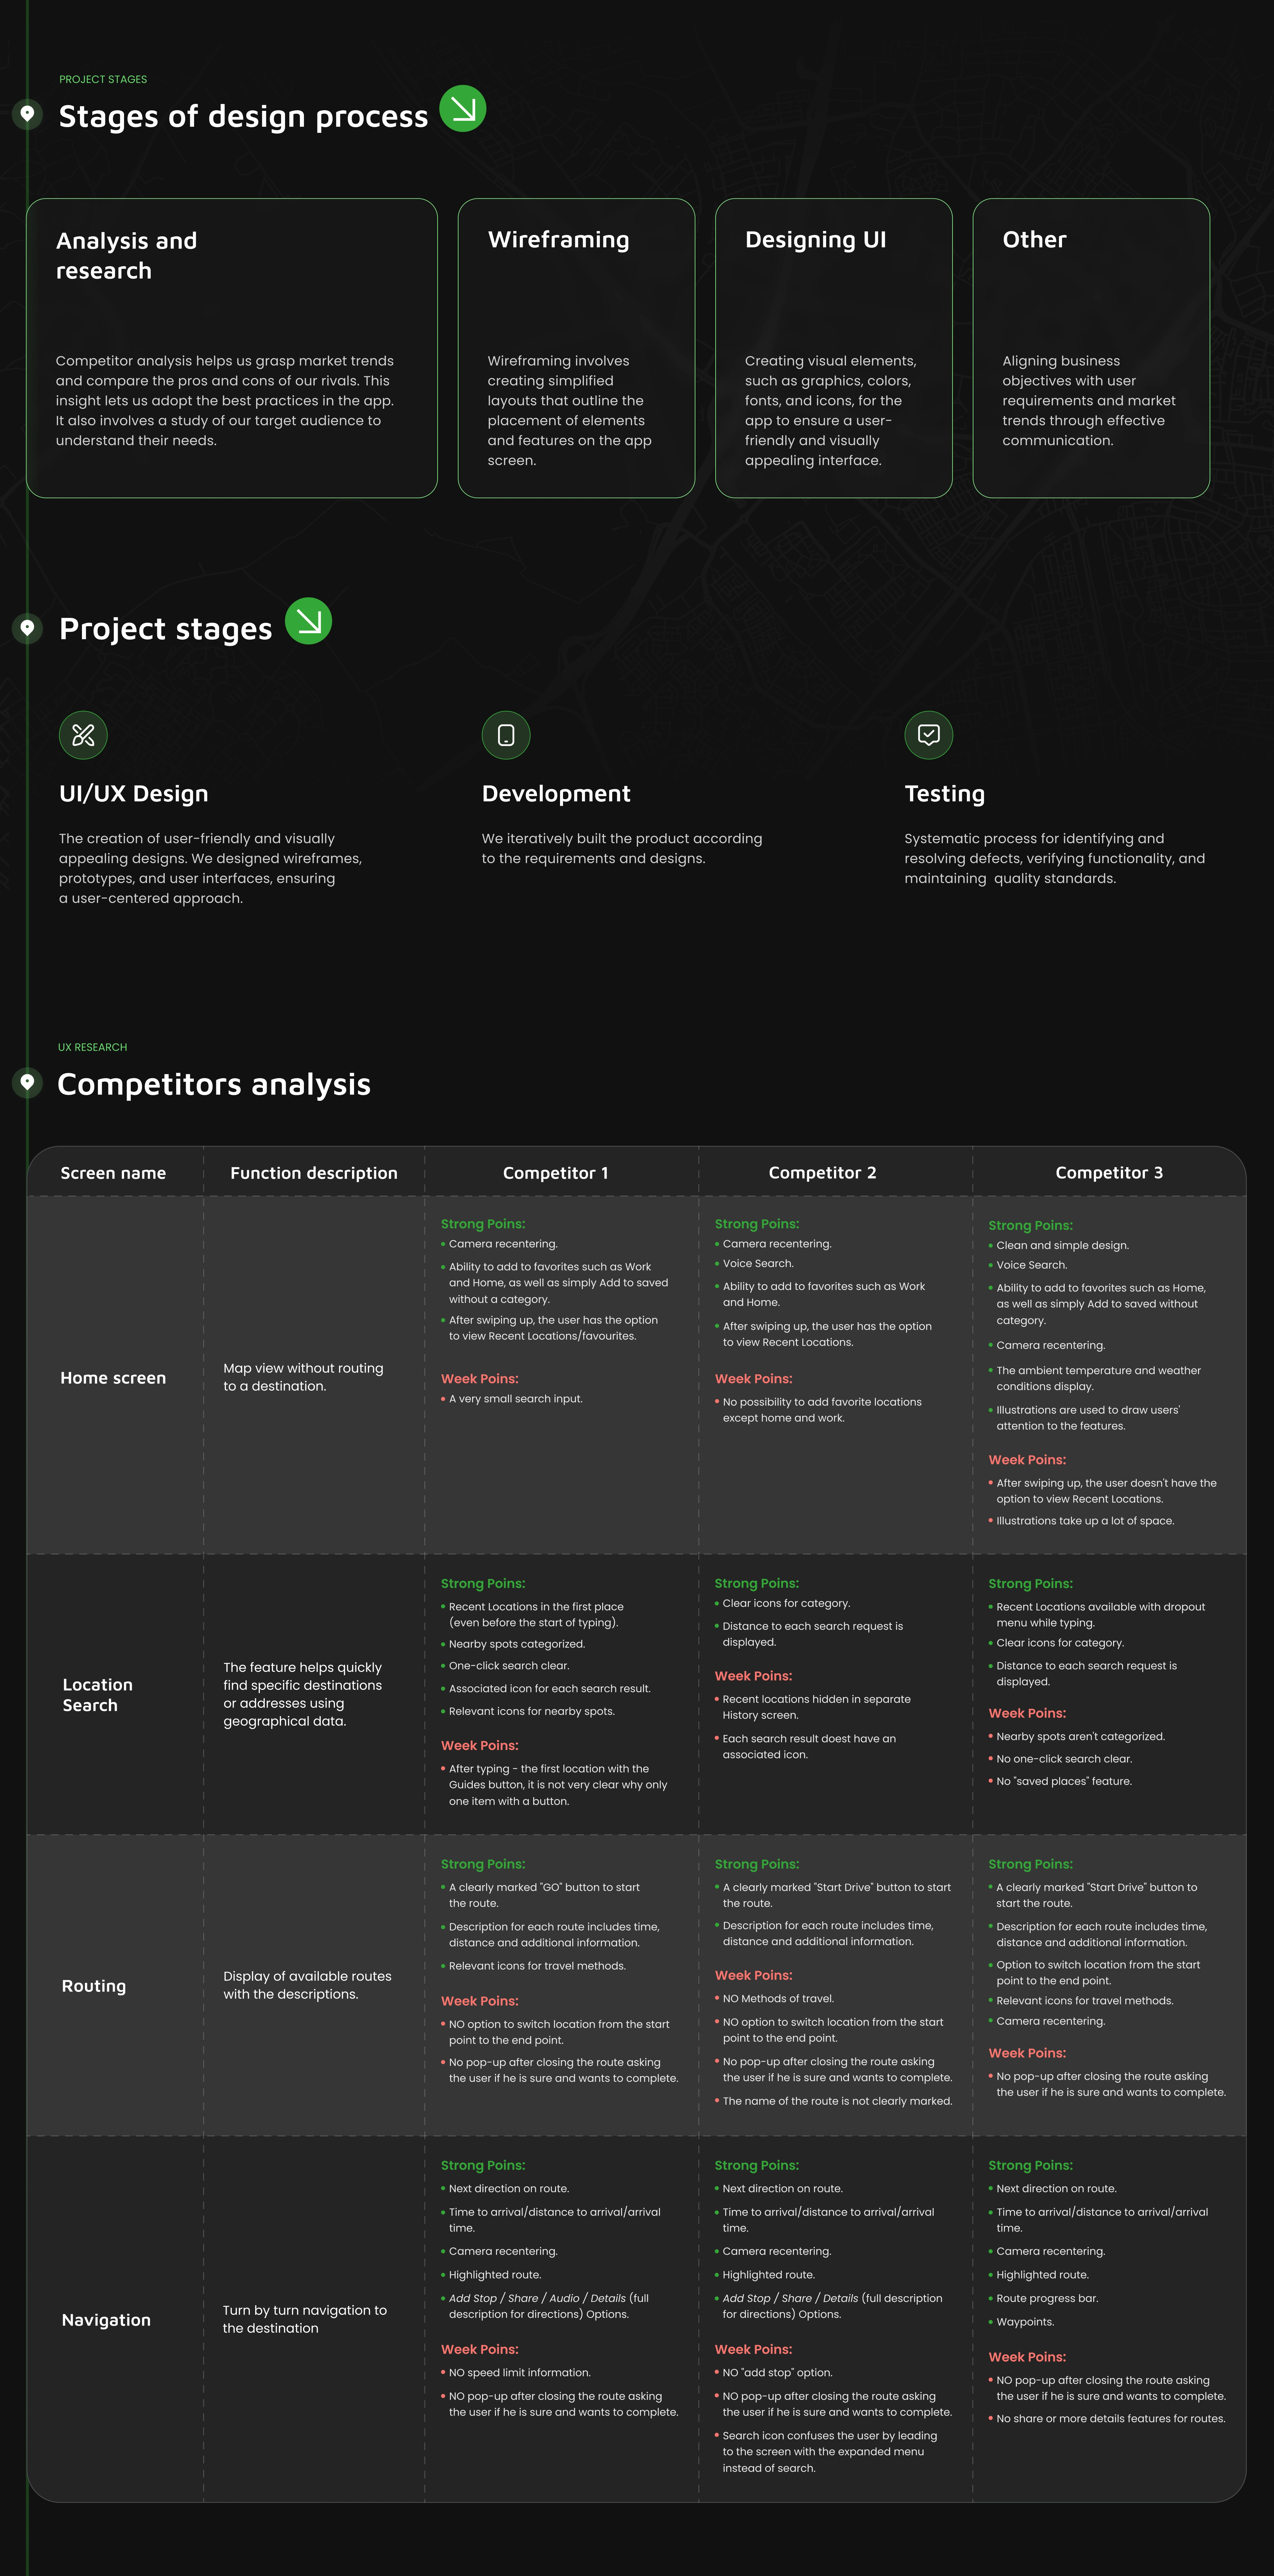The image size is (1274, 2576).
Task: Click the Navigation row label
Action: pos(106,2320)
